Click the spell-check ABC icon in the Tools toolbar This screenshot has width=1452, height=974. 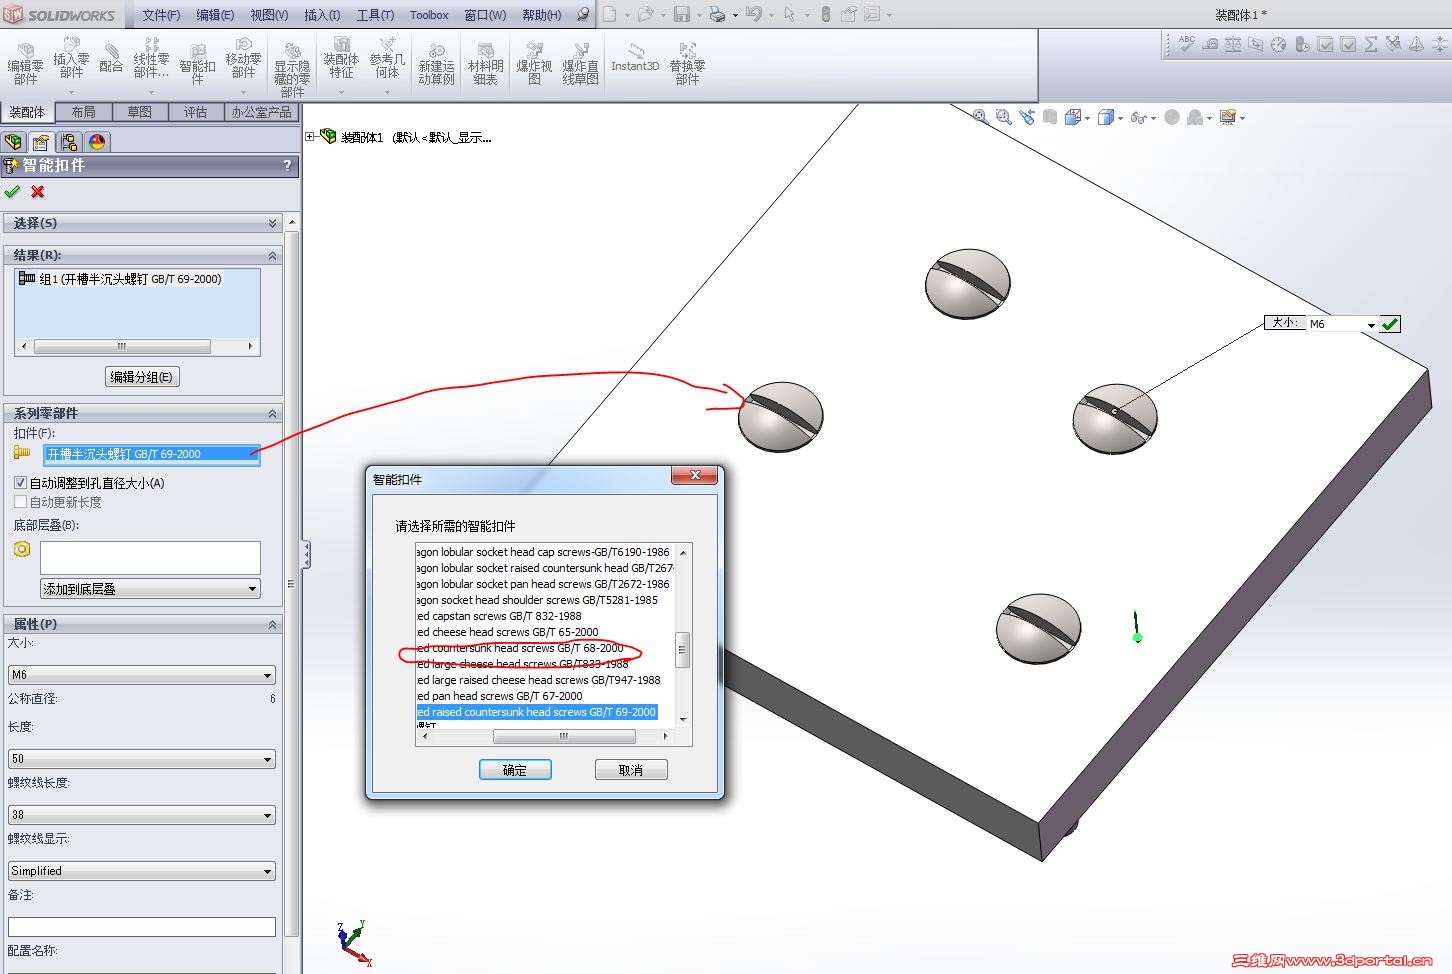pos(1187,44)
